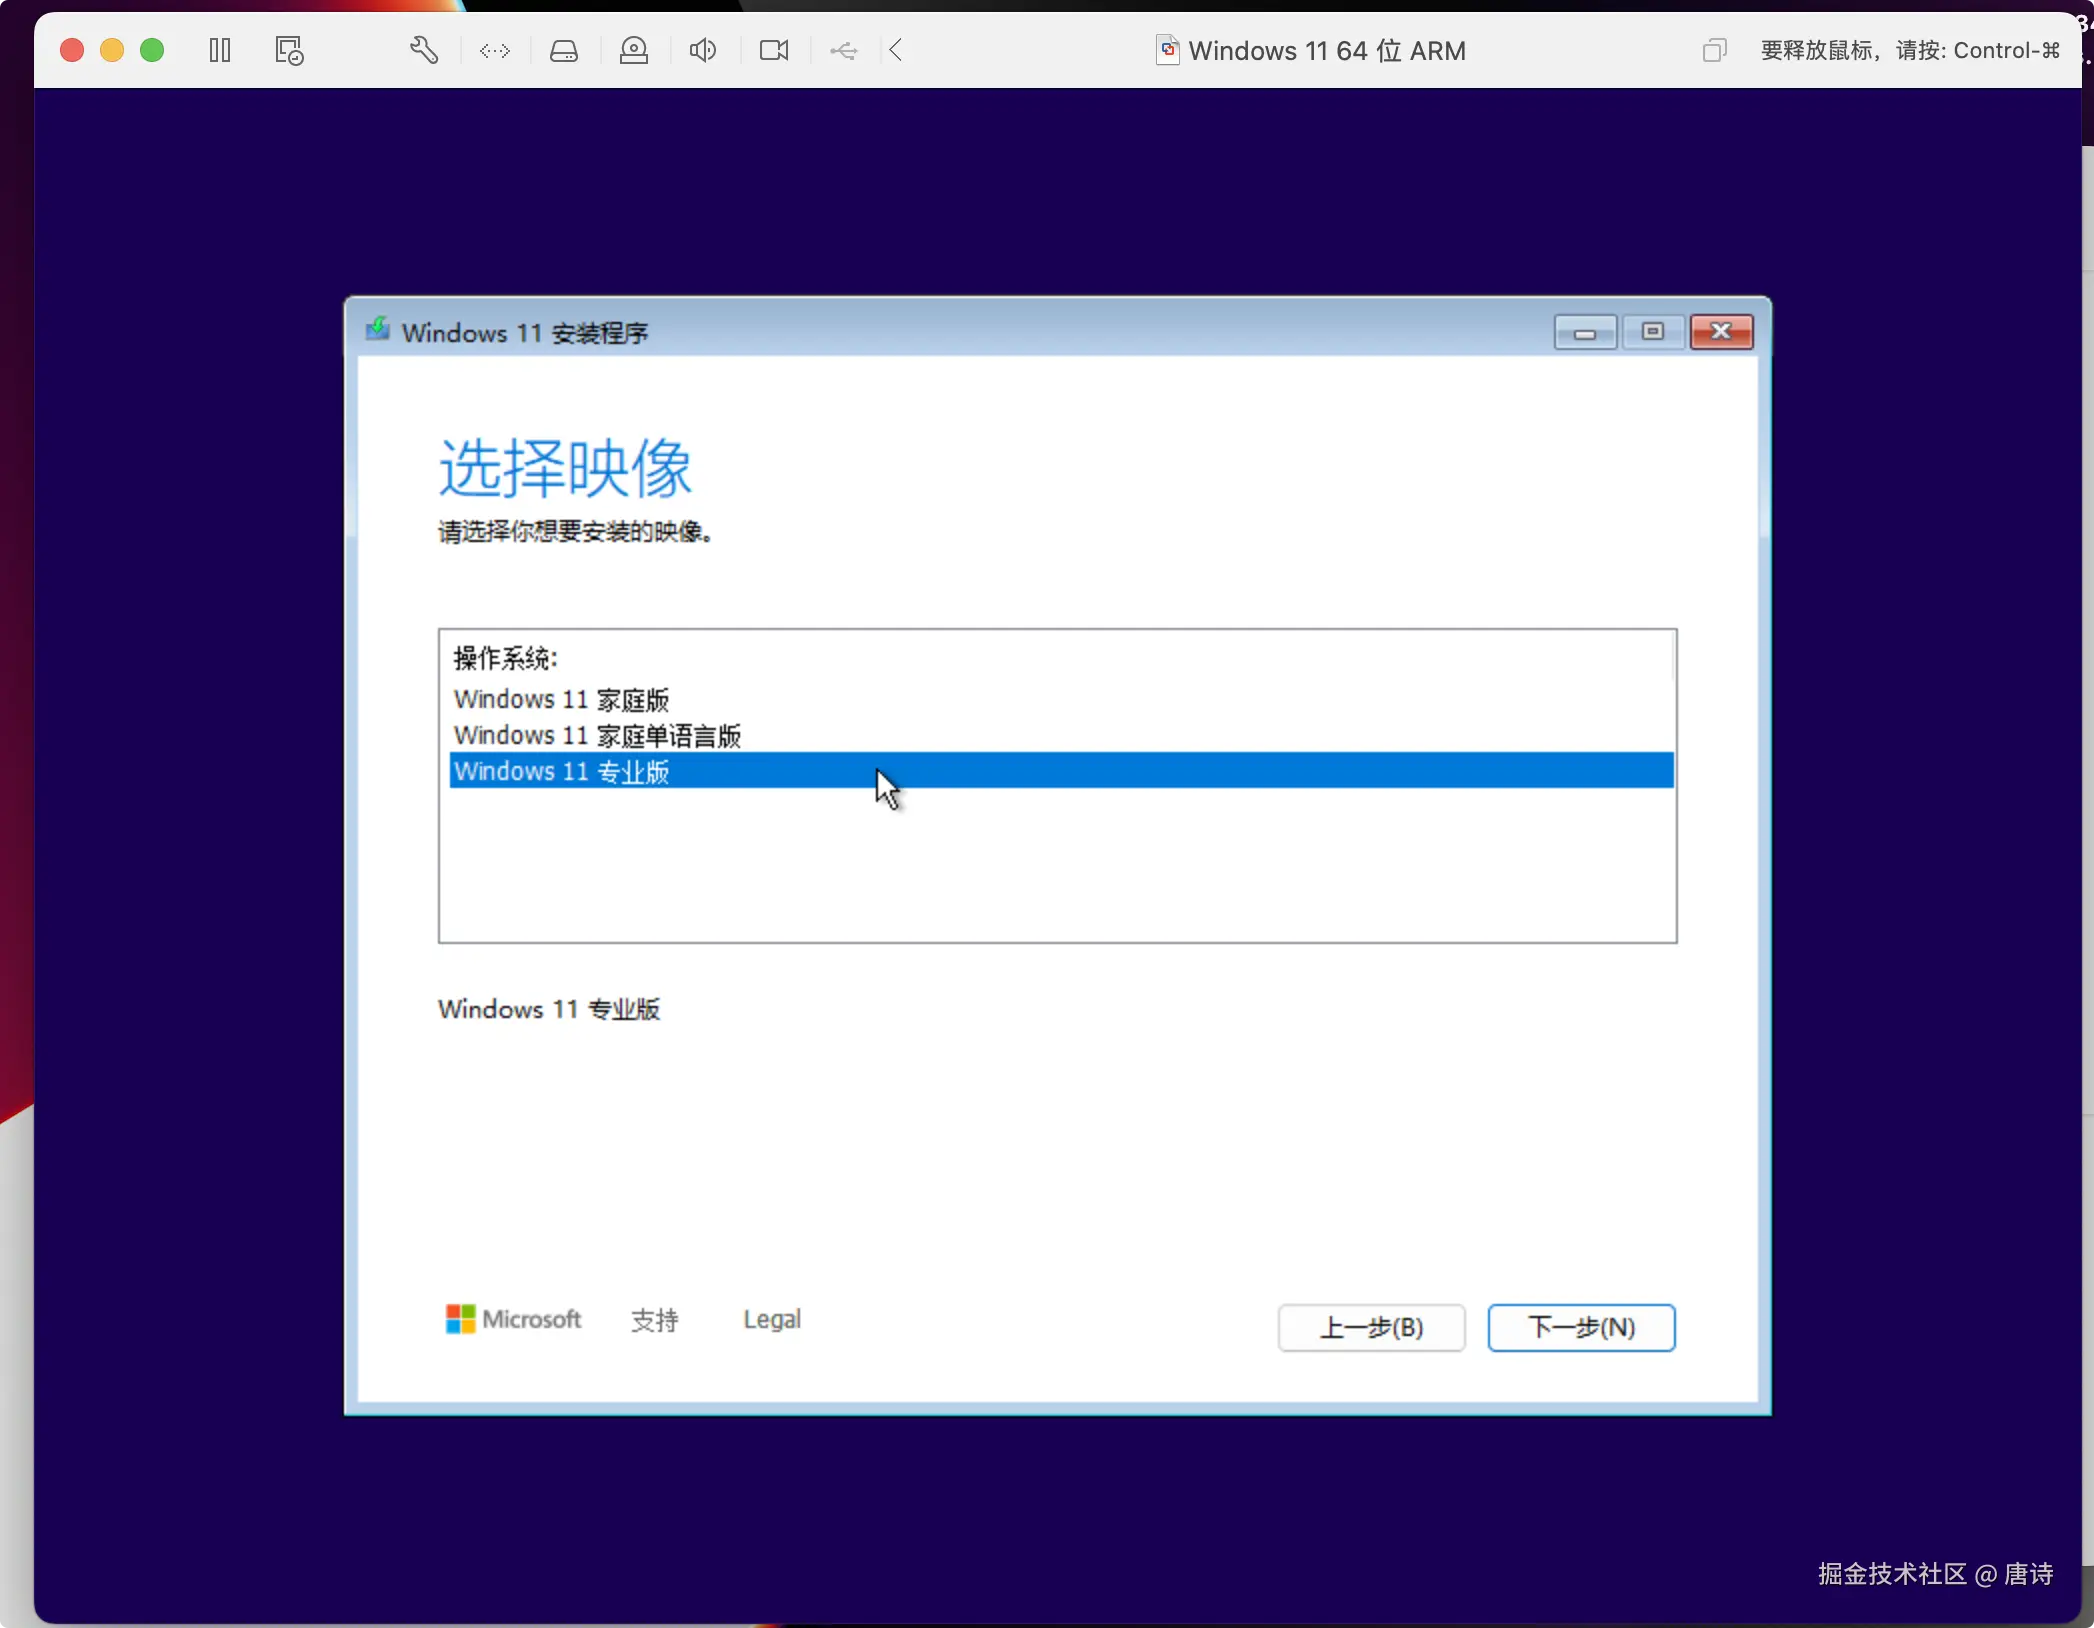Collapse toolbar with the chevron arrow

(x=896, y=50)
